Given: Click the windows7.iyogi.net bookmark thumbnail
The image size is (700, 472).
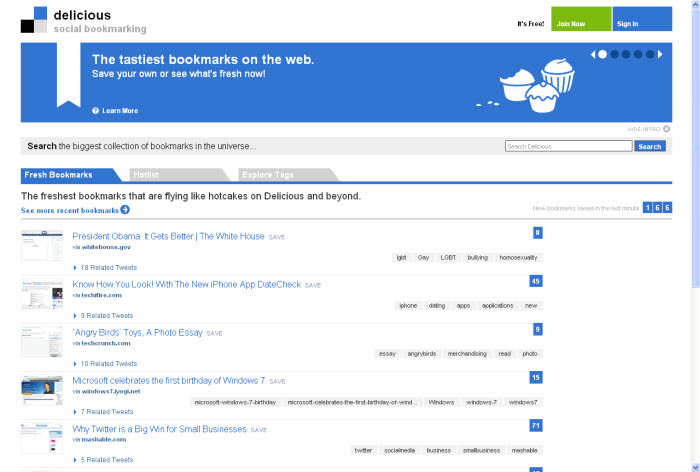Looking at the screenshot, I should click(42, 390).
